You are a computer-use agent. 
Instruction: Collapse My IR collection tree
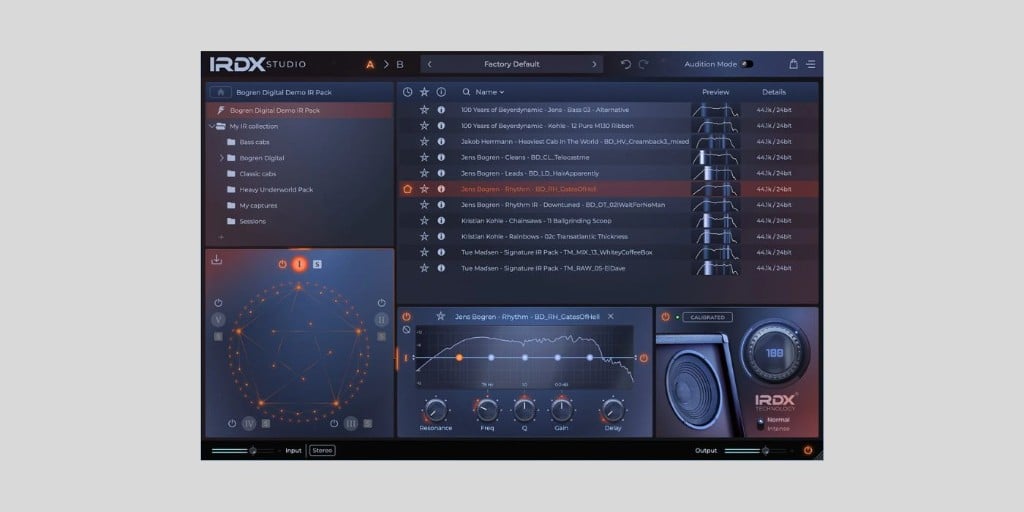coord(212,126)
